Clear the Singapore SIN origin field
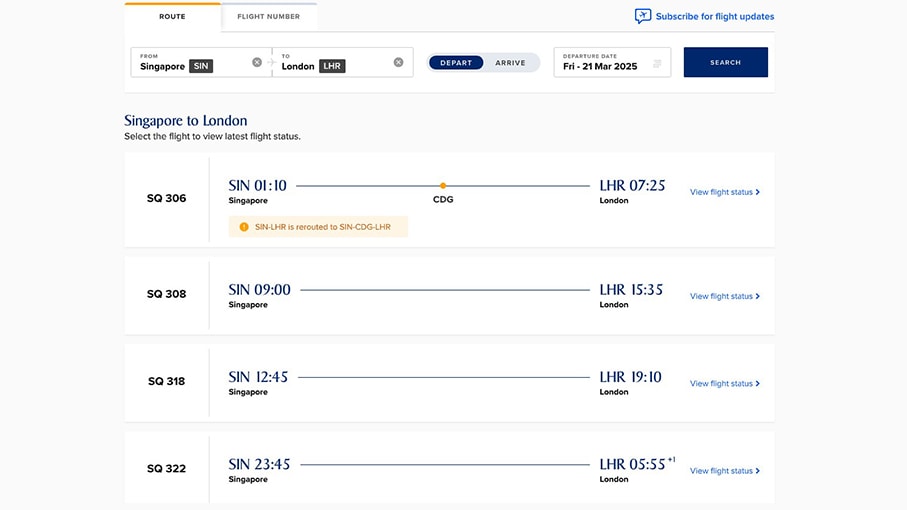Viewport: 907px width, 510px height. (x=257, y=62)
